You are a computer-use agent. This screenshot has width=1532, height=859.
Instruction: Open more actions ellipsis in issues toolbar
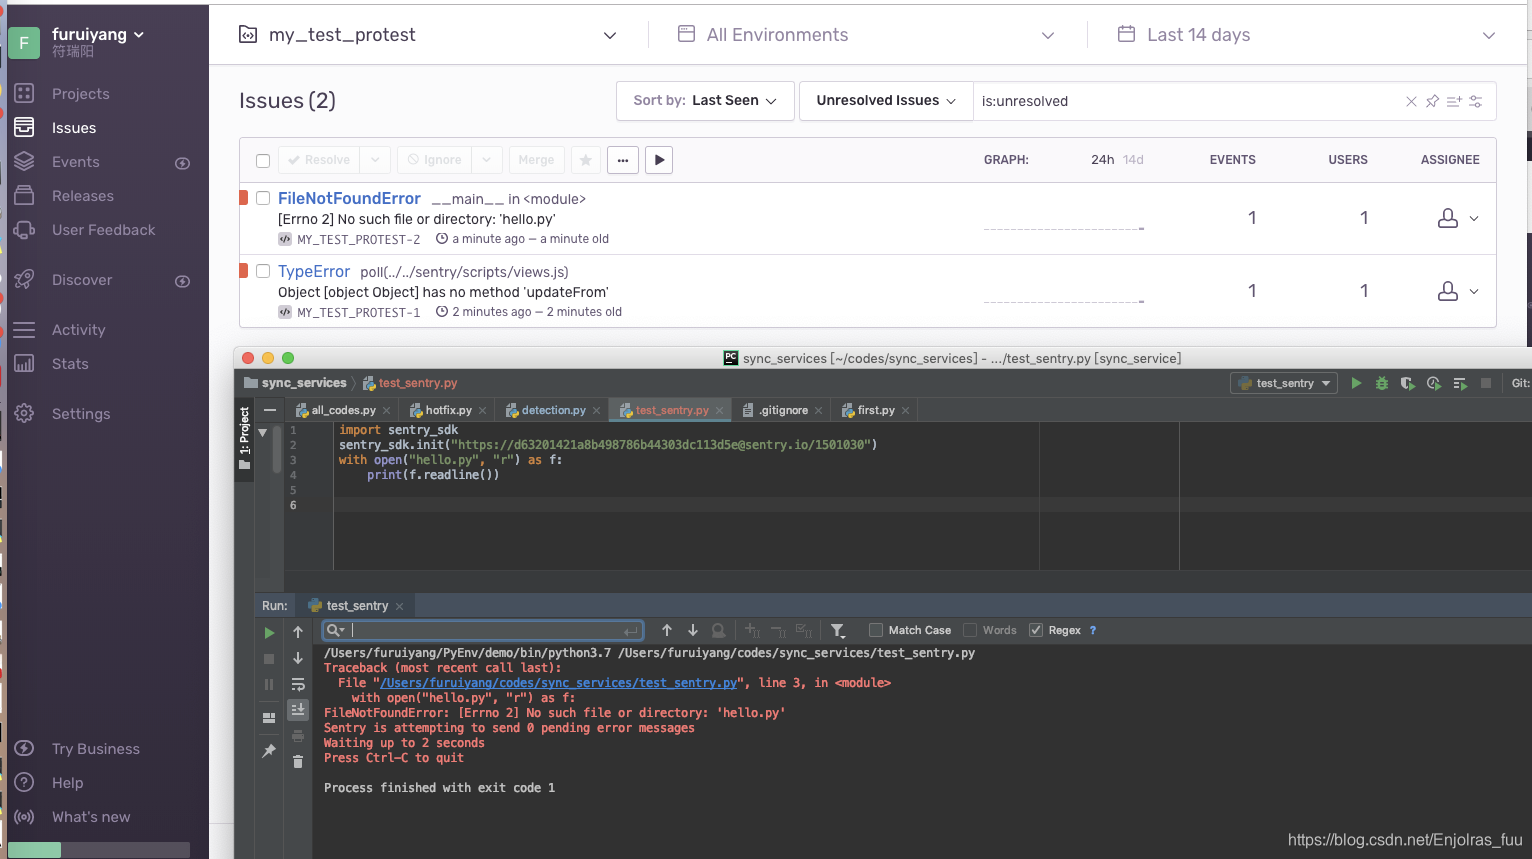(x=622, y=160)
